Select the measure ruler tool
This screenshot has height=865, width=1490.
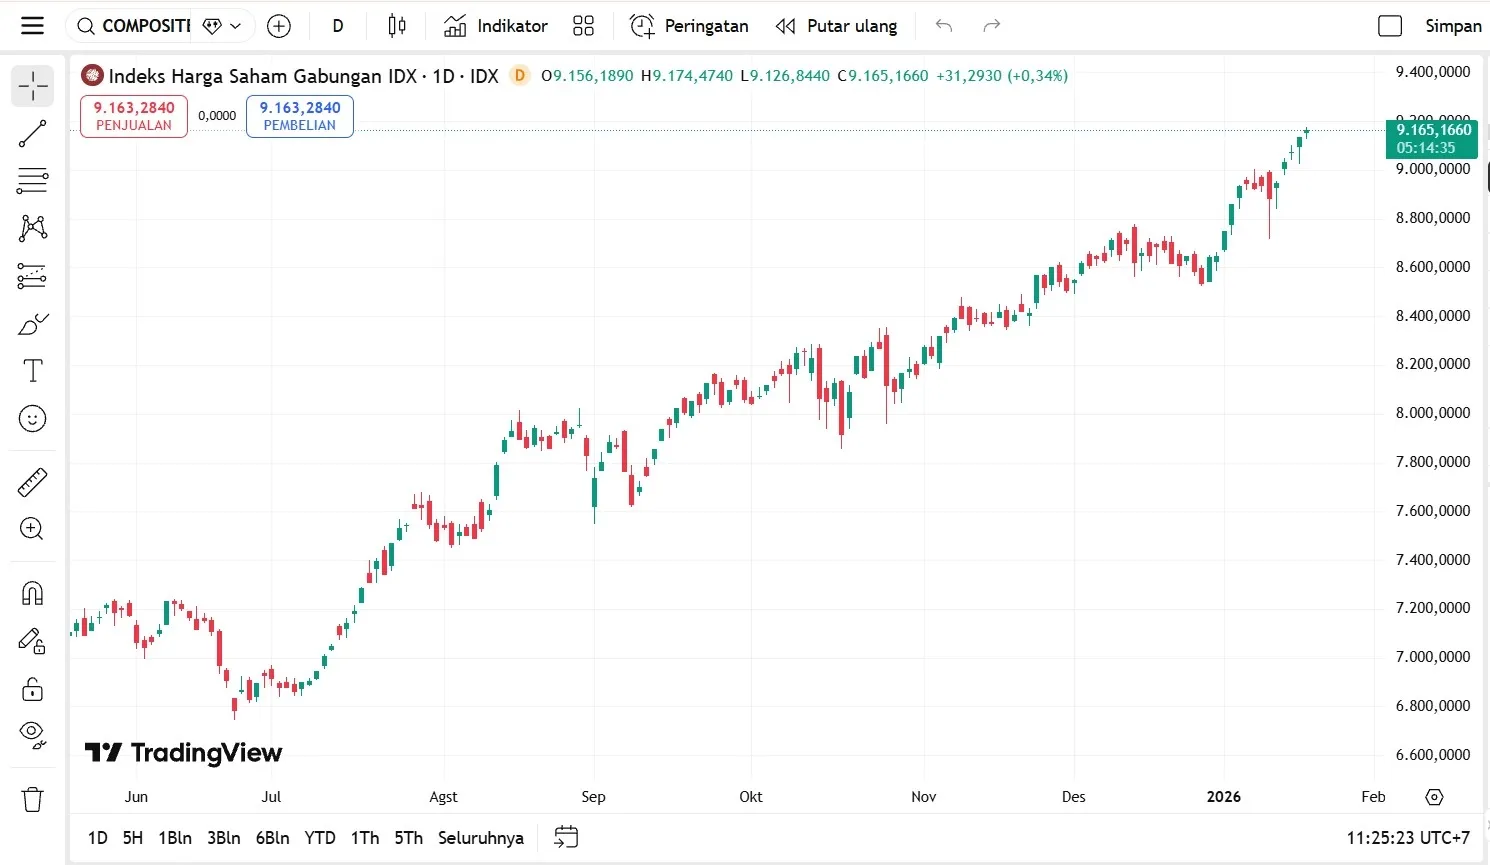click(33, 481)
